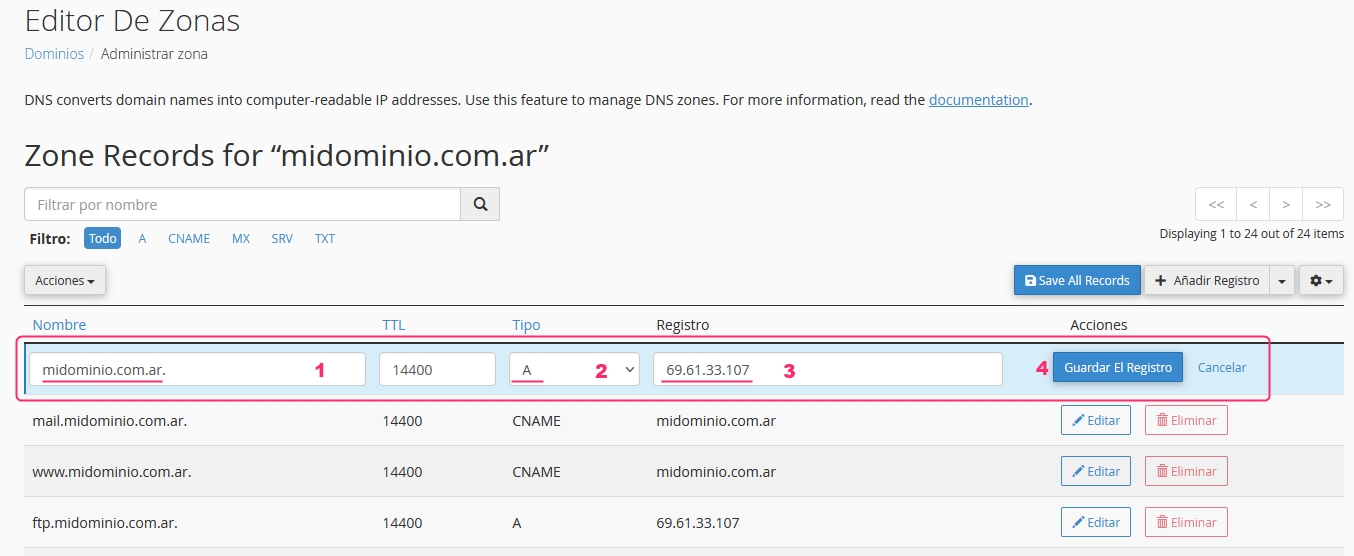Select the Todo filter
Image resolution: width=1354 pixels, height=556 pixels.
tap(103, 239)
